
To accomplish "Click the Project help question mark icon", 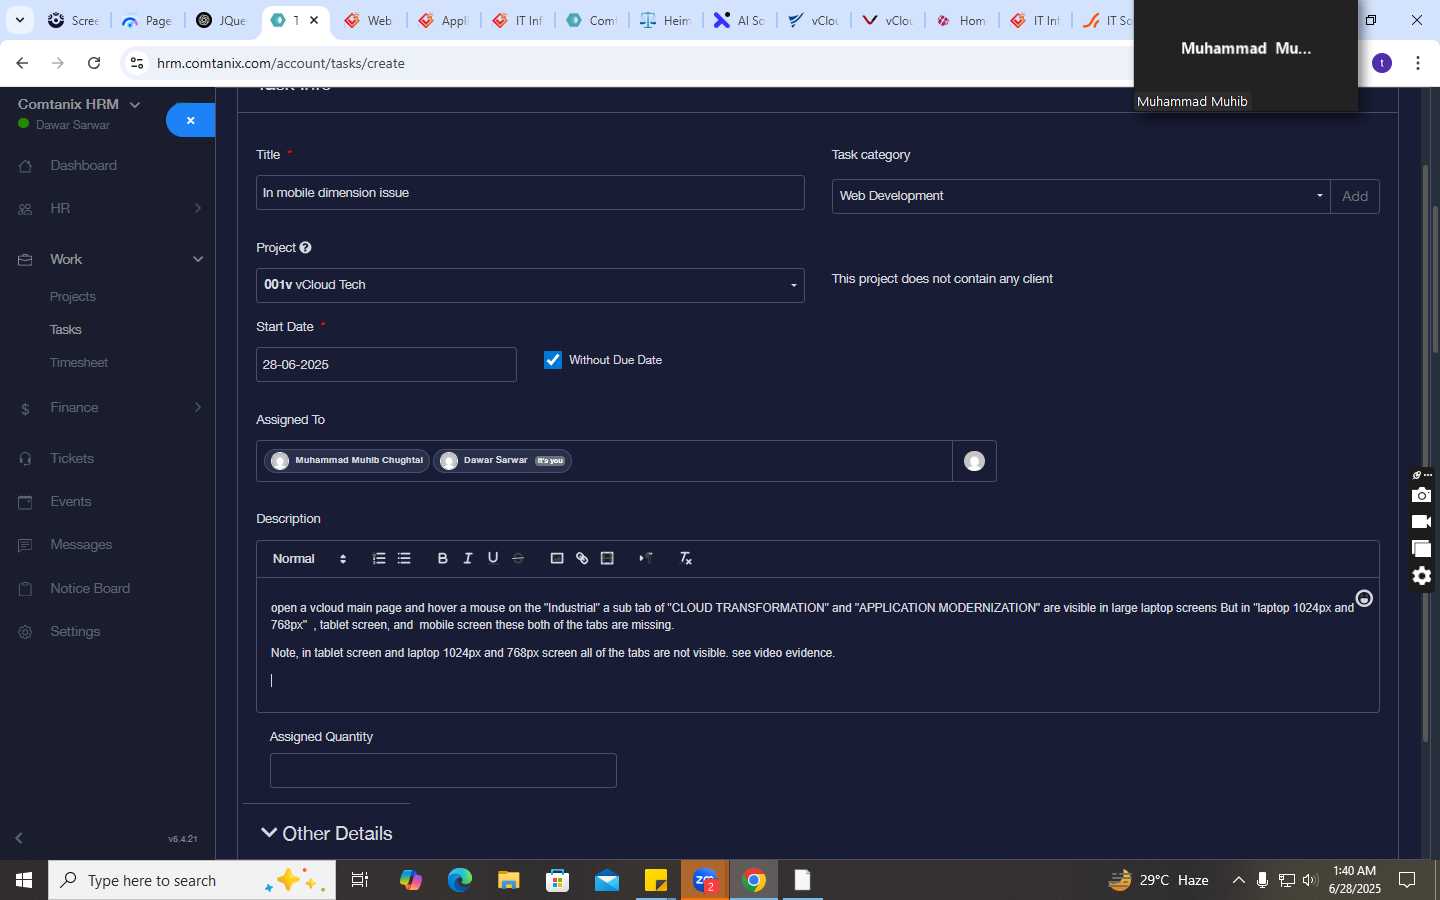I will (305, 248).
